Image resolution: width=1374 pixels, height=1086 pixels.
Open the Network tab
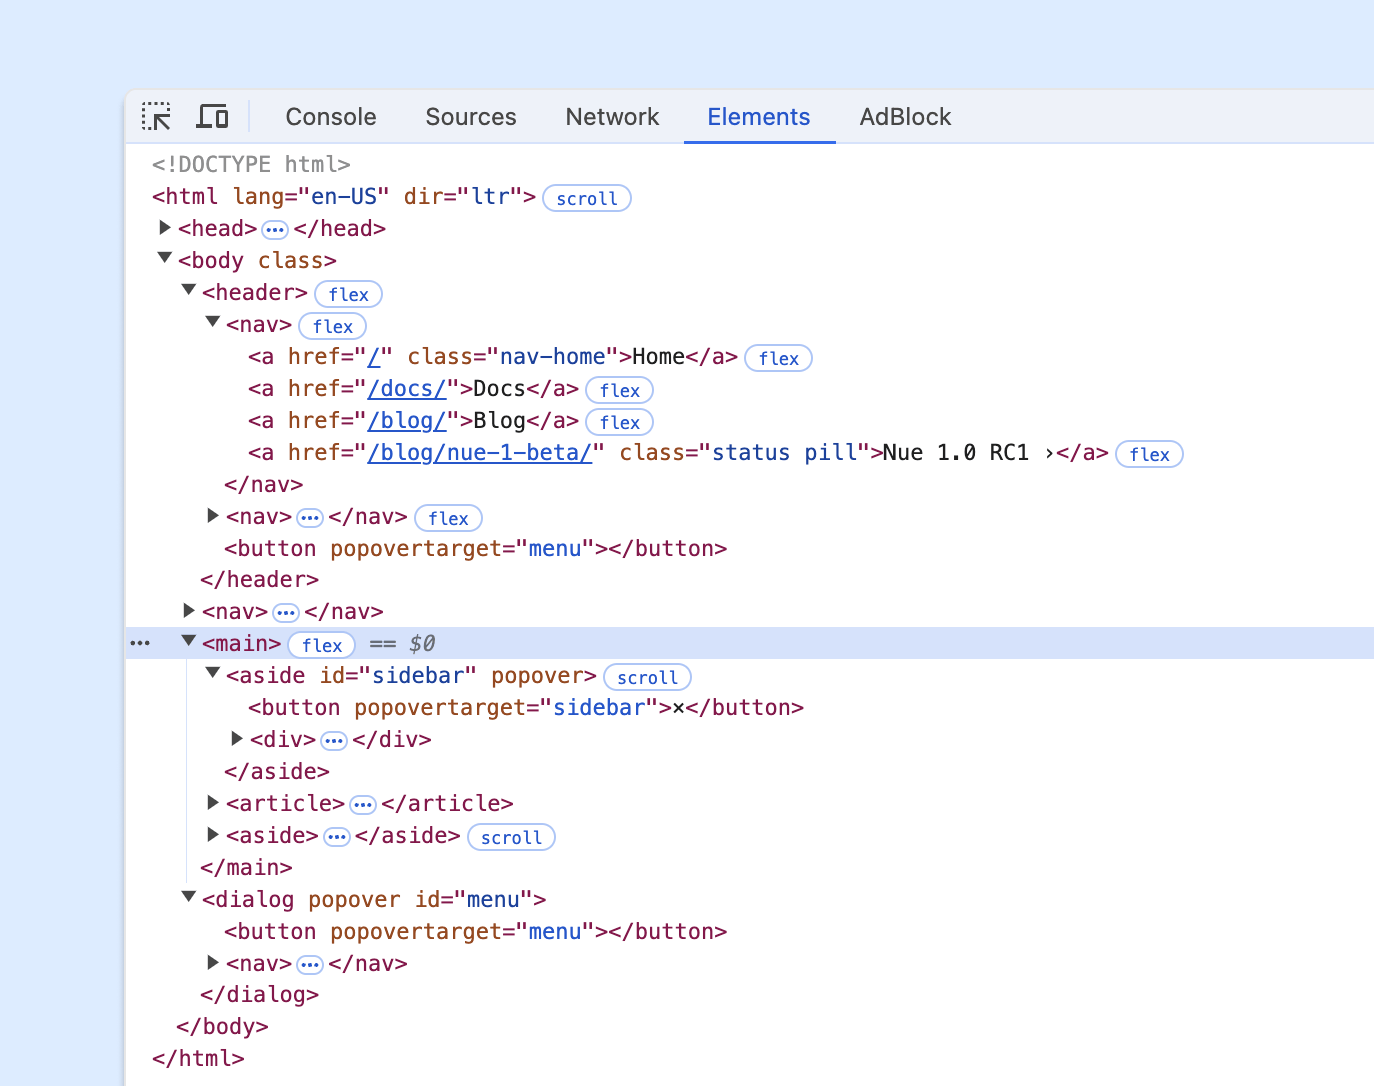point(612,117)
